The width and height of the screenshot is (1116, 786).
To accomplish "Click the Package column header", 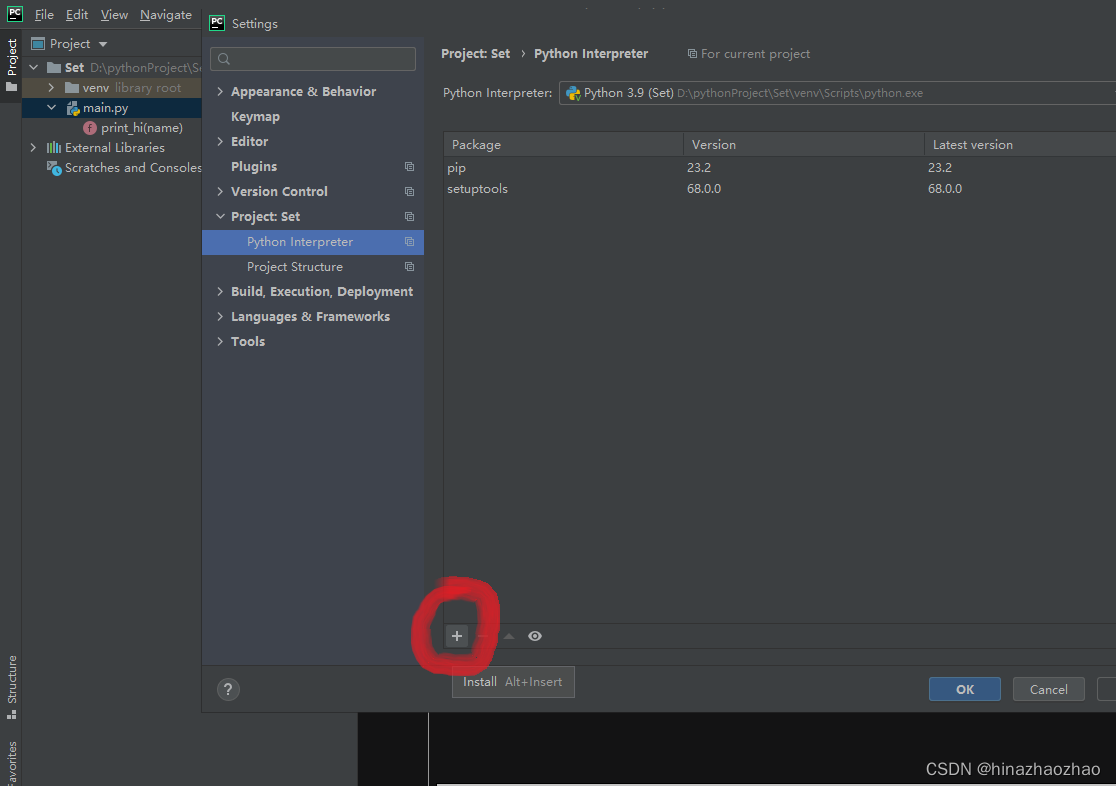I will pos(564,145).
